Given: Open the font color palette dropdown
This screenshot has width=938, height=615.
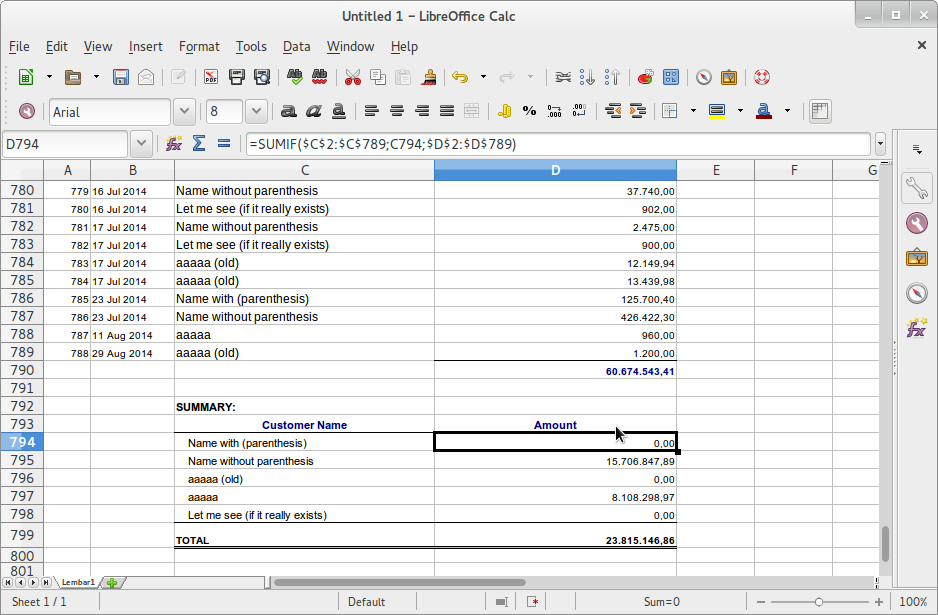Looking at the screenshot, I should (x=787, y=111).
